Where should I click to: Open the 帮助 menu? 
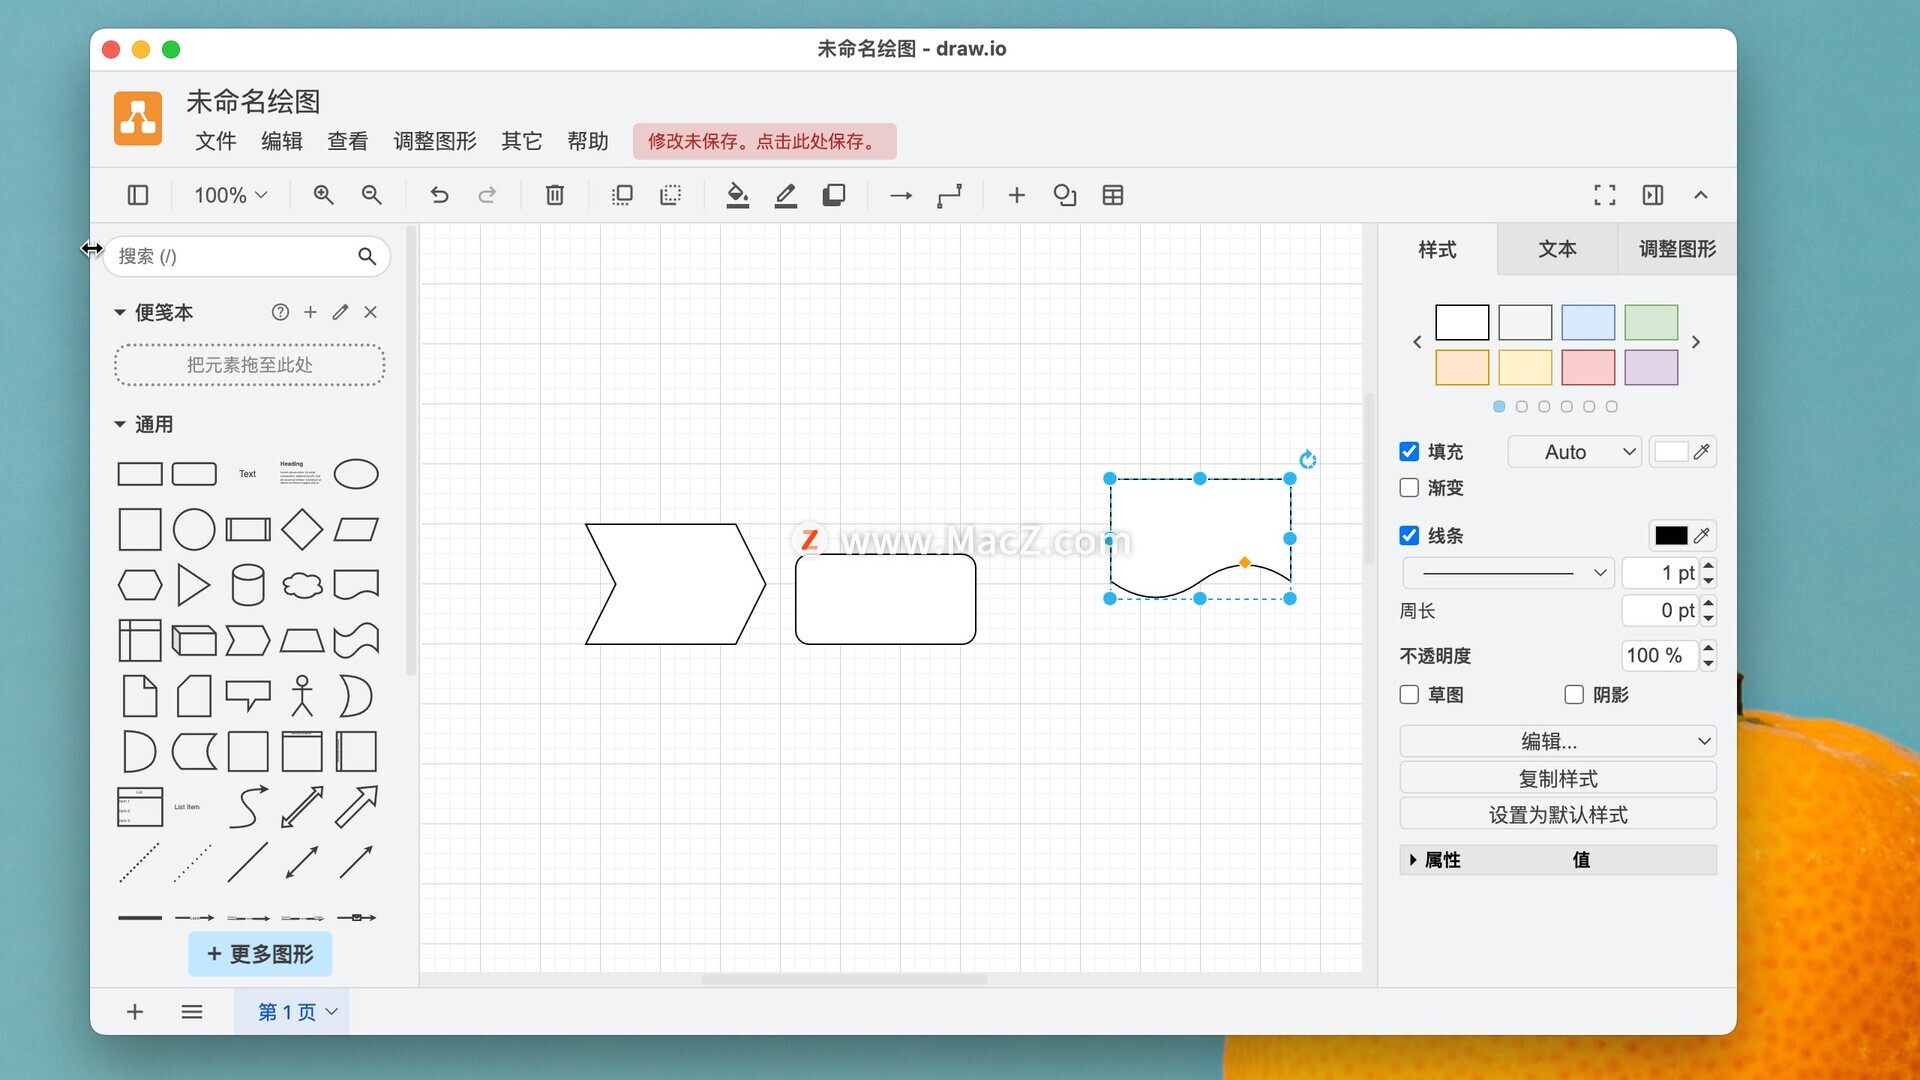coord(588,141)
